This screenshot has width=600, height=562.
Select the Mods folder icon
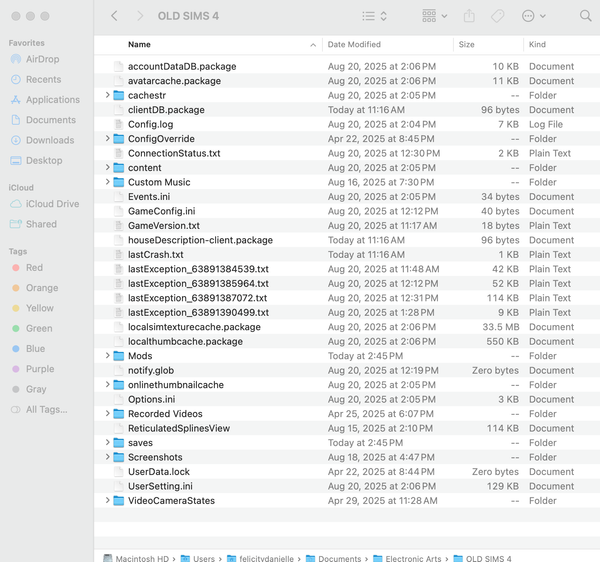pyautogui.click(x=119, y=356)
